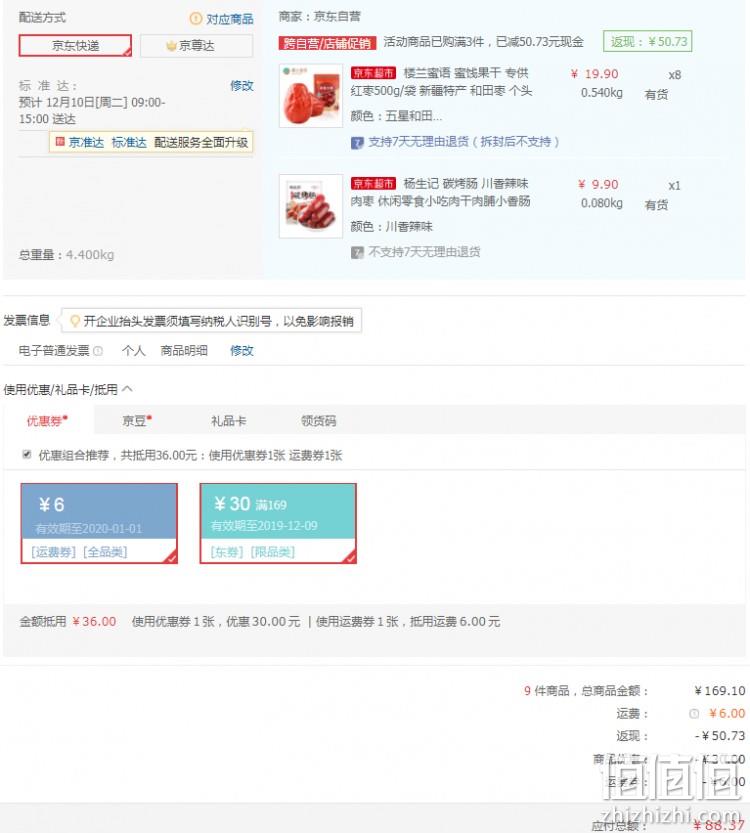Image resolution: width=750 pixels, height=833 pixels.
Task: Switch to the 优惠券 tab
Action: [47, 421]
